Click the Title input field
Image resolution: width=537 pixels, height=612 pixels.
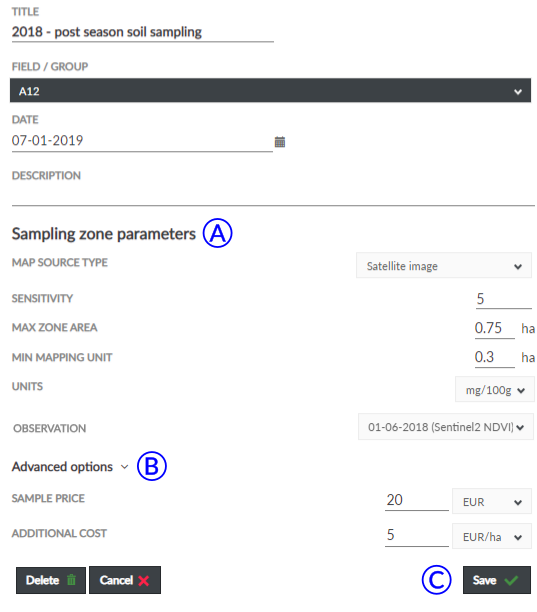coord(143,32)
